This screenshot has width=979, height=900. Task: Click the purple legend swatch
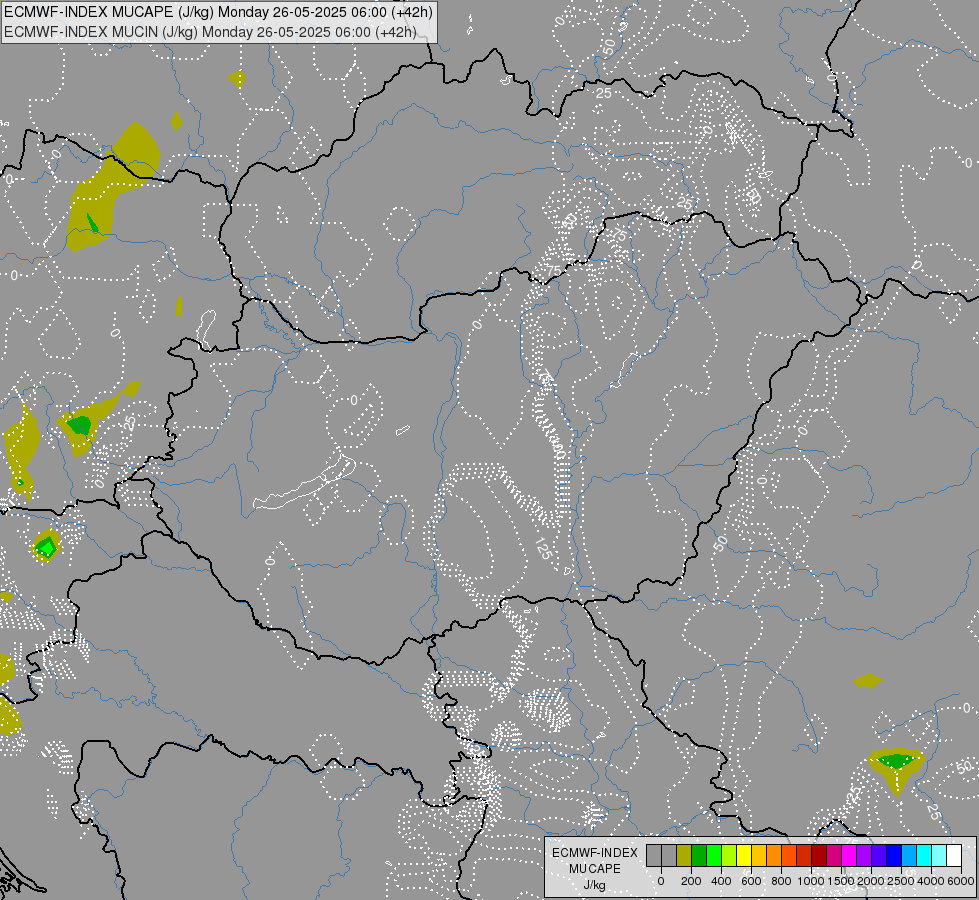pyautogui.click(x=863, y=856)
